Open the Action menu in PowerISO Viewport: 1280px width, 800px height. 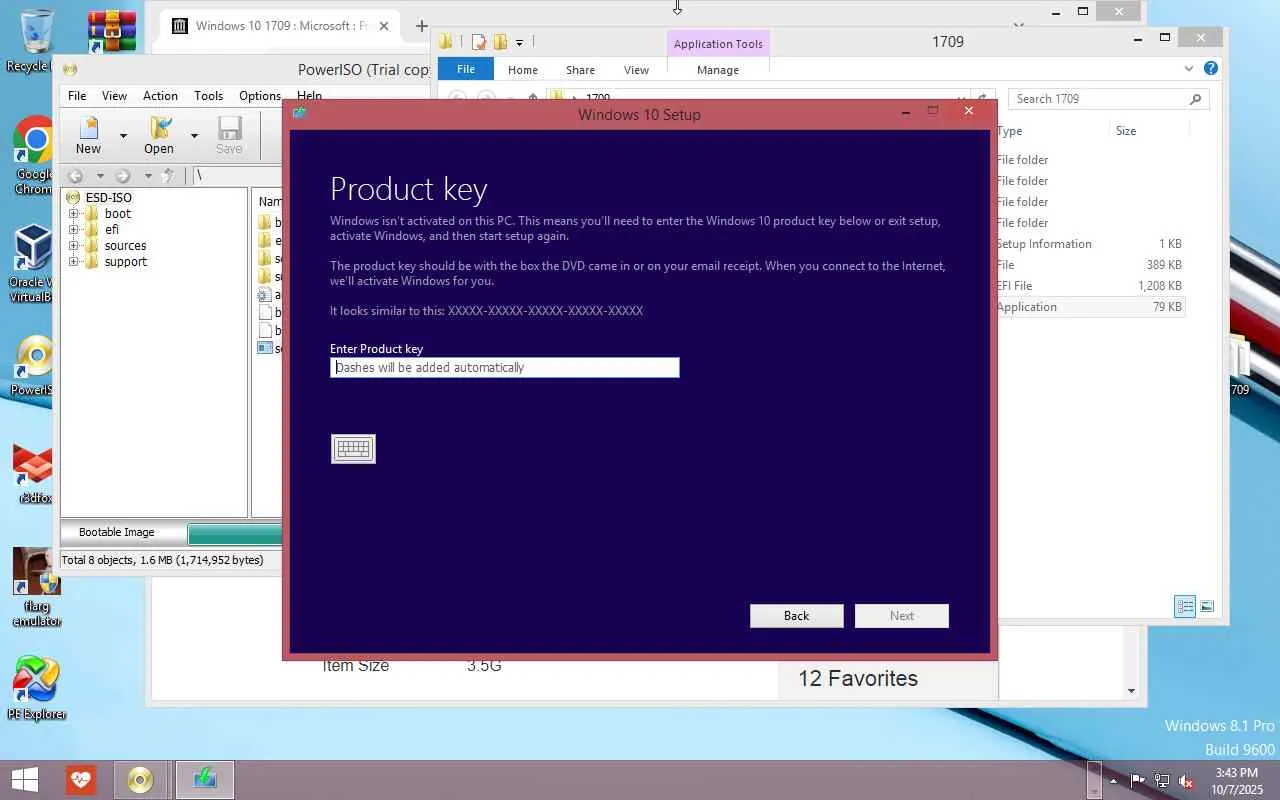[x=160, y=96]
